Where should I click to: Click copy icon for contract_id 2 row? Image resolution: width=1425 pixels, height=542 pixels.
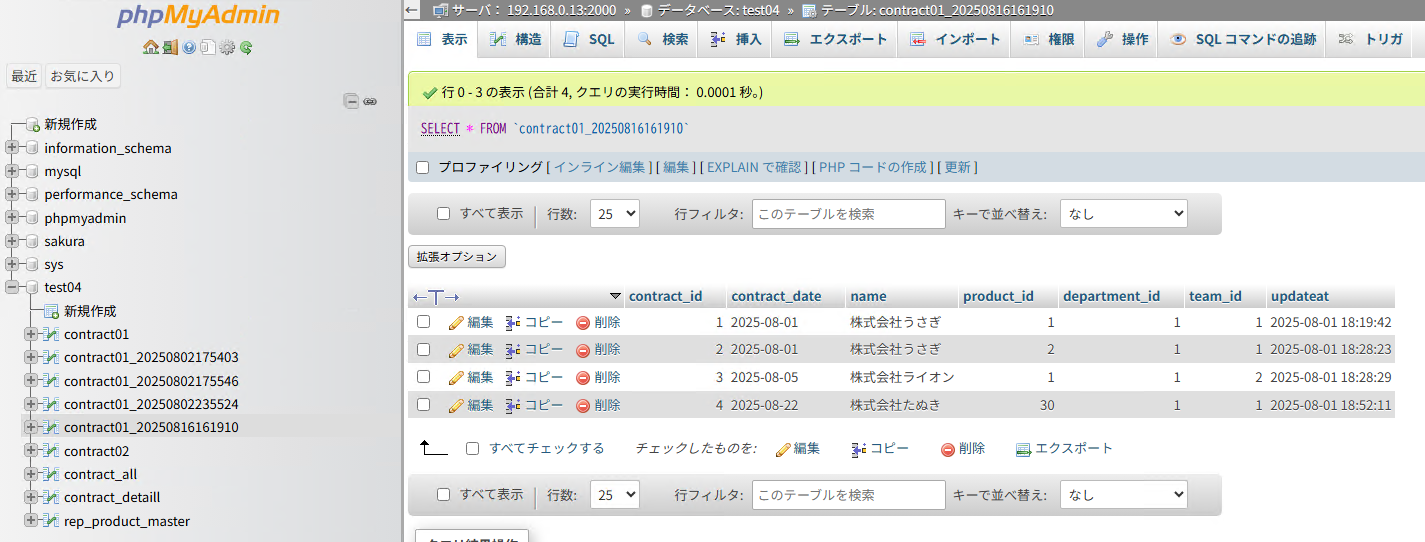(513, 350)
